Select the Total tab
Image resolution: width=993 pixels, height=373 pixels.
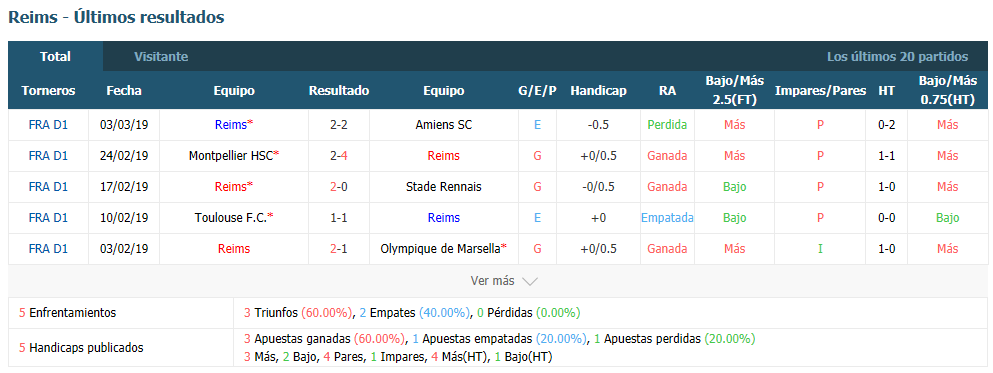click(x=55, y=56)
